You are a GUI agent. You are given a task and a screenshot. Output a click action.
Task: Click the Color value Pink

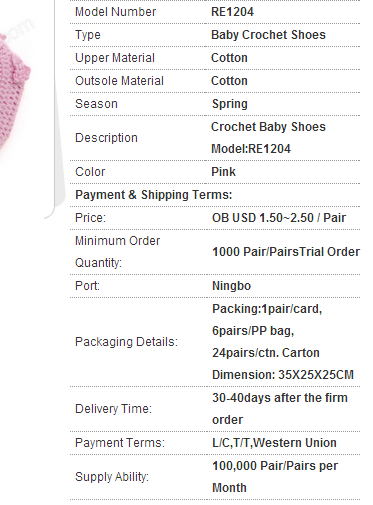coord(223,172)
